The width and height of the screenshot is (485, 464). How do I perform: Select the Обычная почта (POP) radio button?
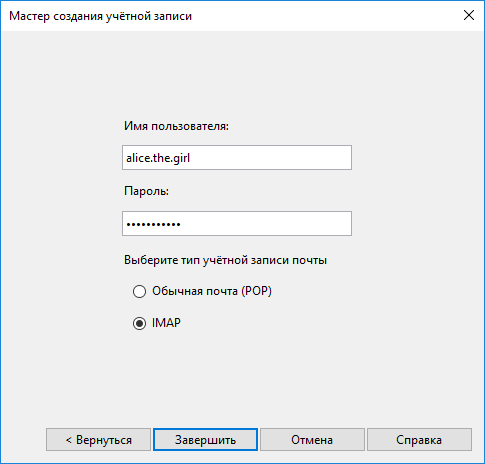(x=139, y=291)
